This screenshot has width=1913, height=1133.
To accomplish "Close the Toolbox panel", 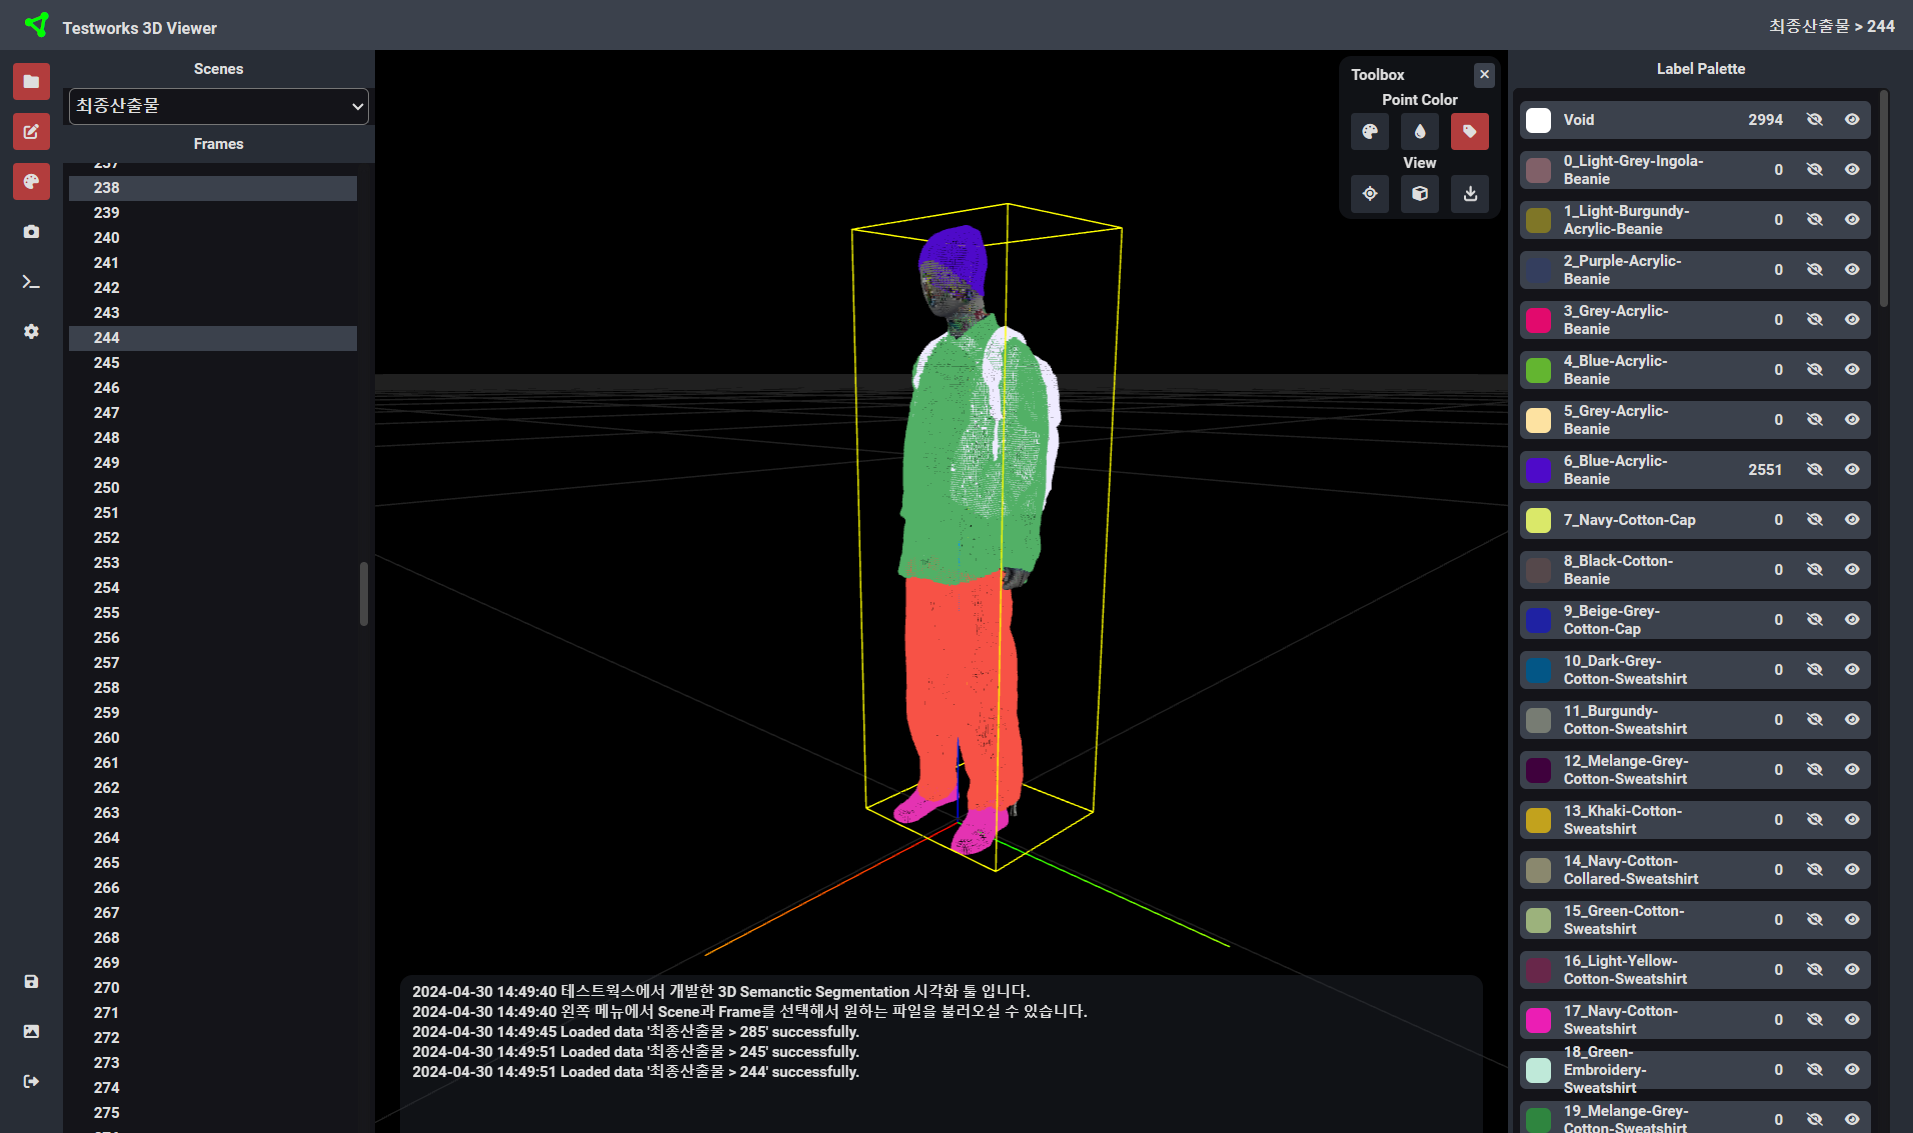I will (1484, 74).
